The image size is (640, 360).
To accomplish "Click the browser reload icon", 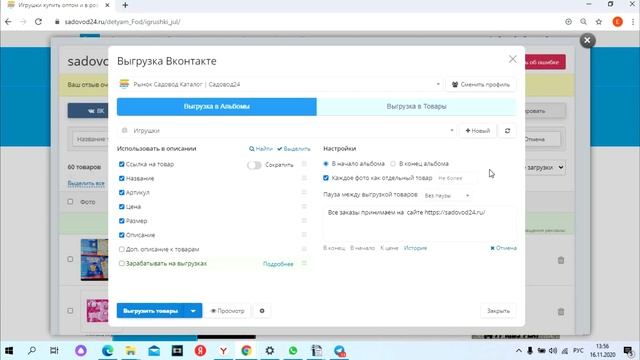I will click(38, 22).
